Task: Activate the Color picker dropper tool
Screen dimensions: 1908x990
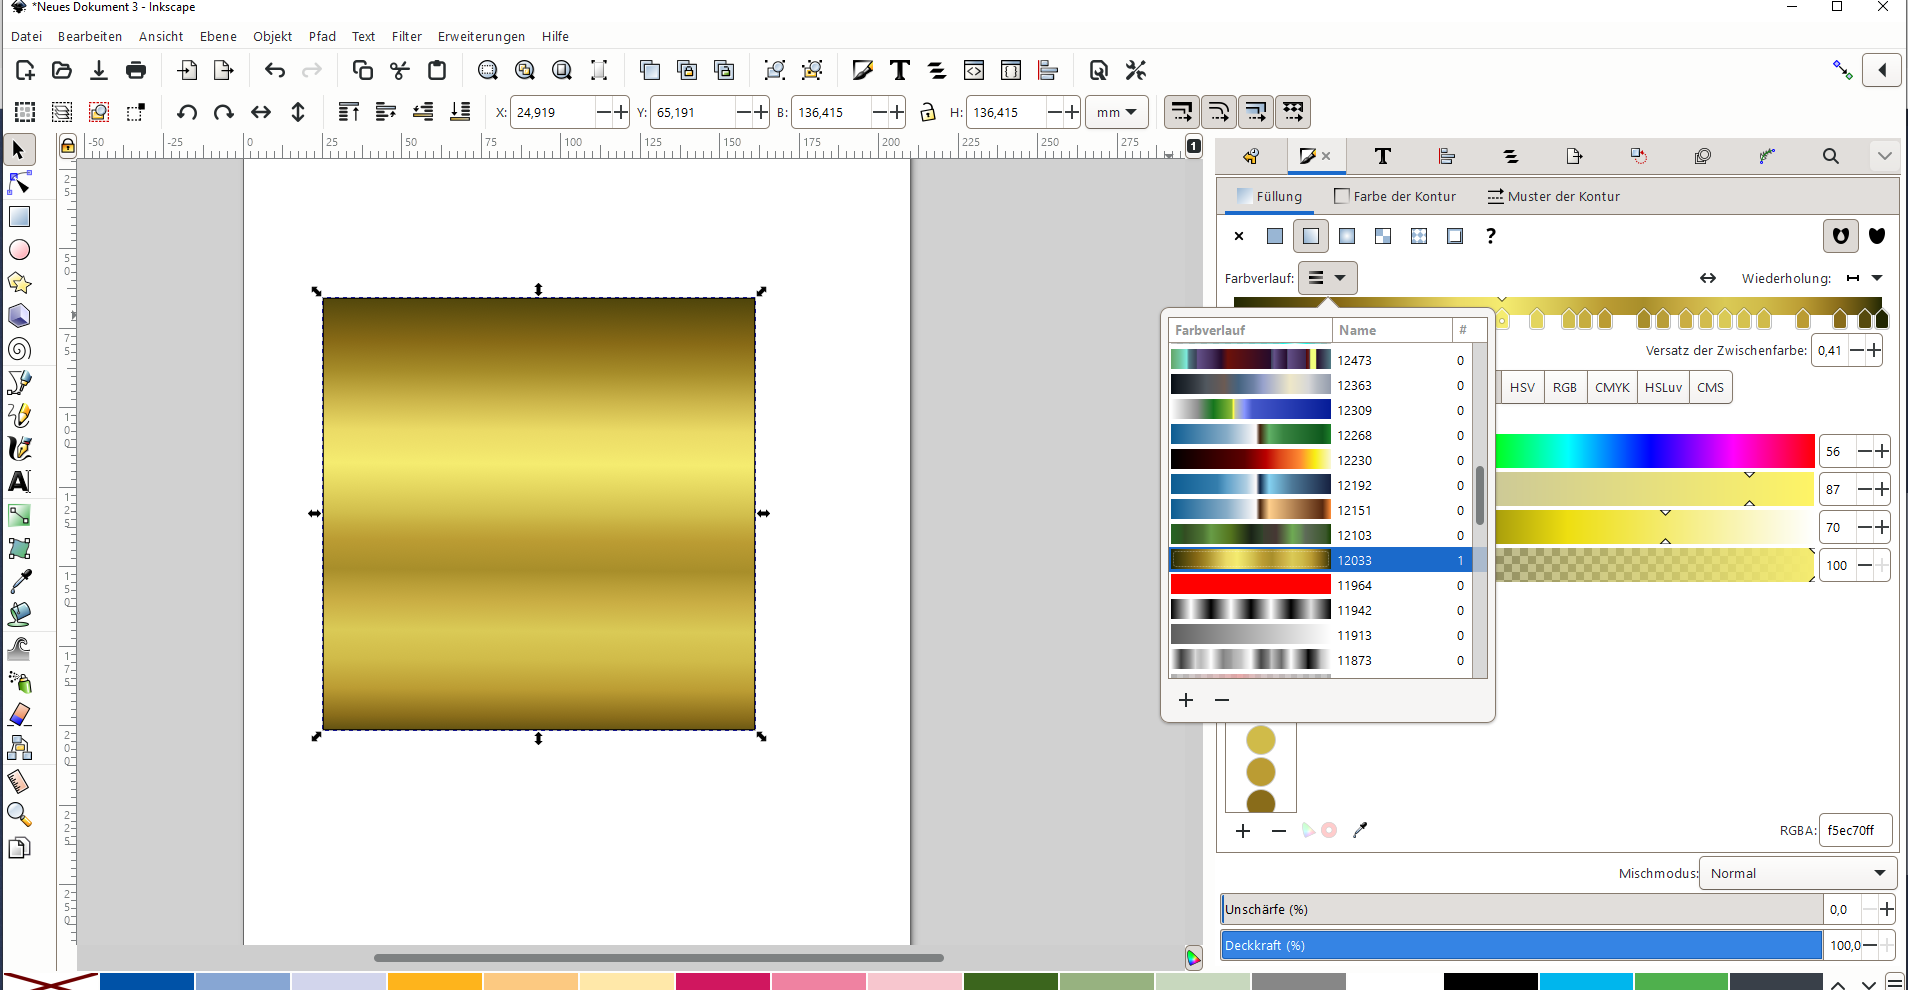Action: (20, 581)
